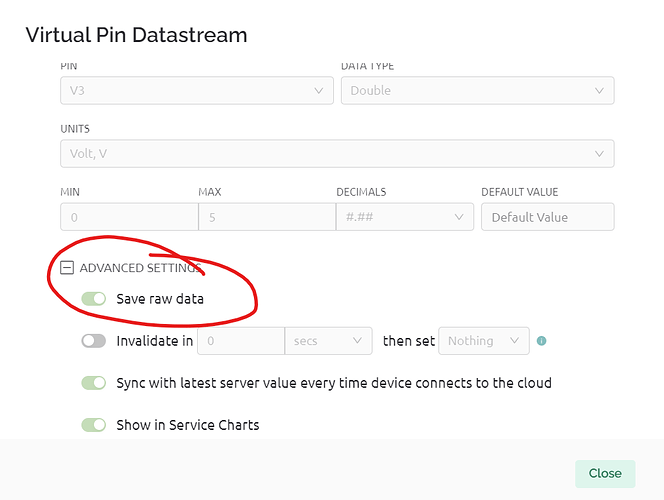Viewport: 664px width, 500px height.
Task: Open the then set Nothing dropdown
Action: click(x=484, y=341)
